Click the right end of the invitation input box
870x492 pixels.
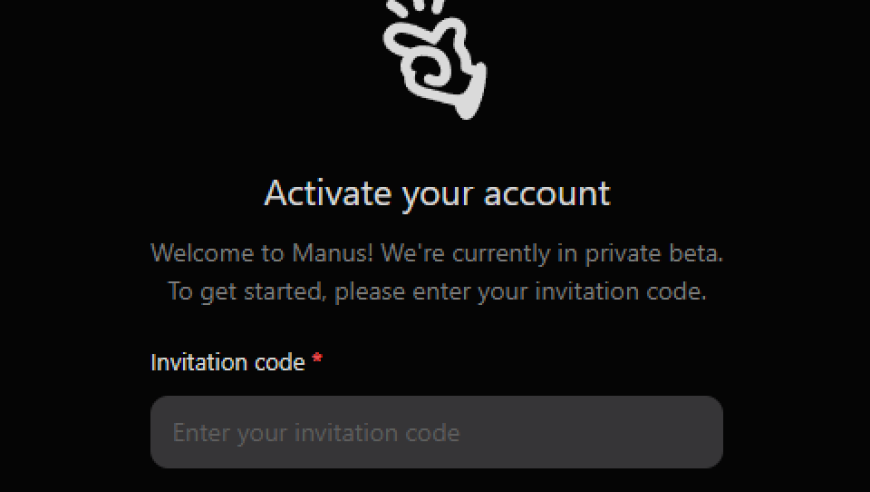tap(705, 432)
